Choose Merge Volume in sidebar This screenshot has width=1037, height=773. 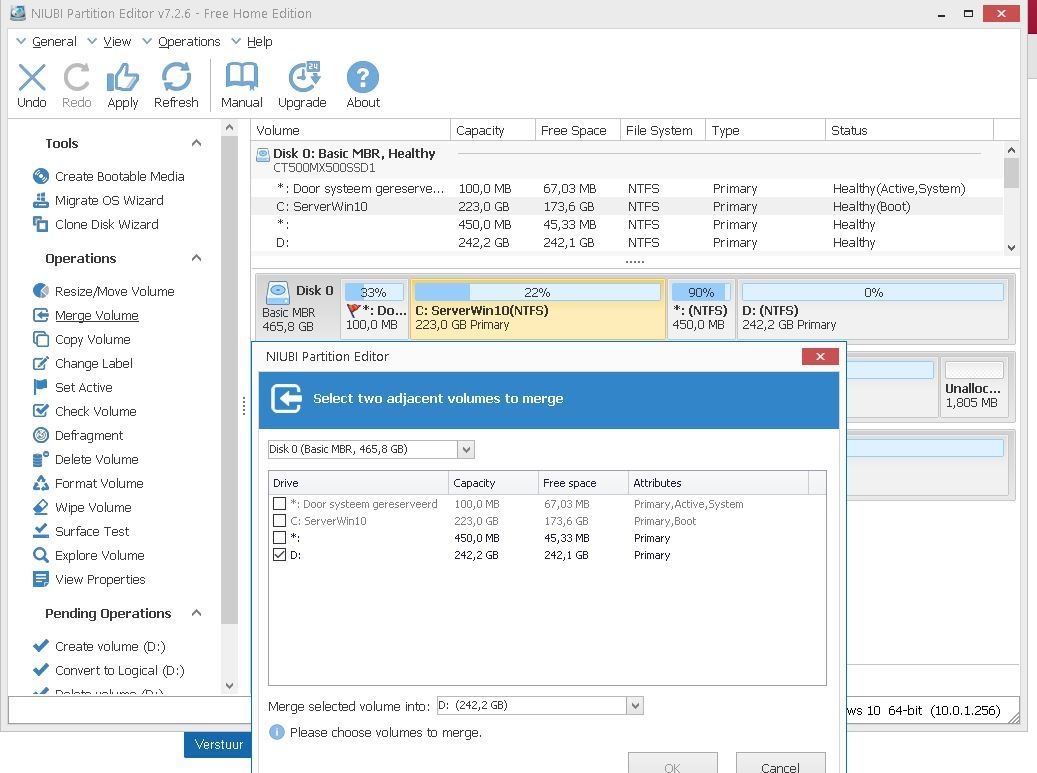(97, 315)
